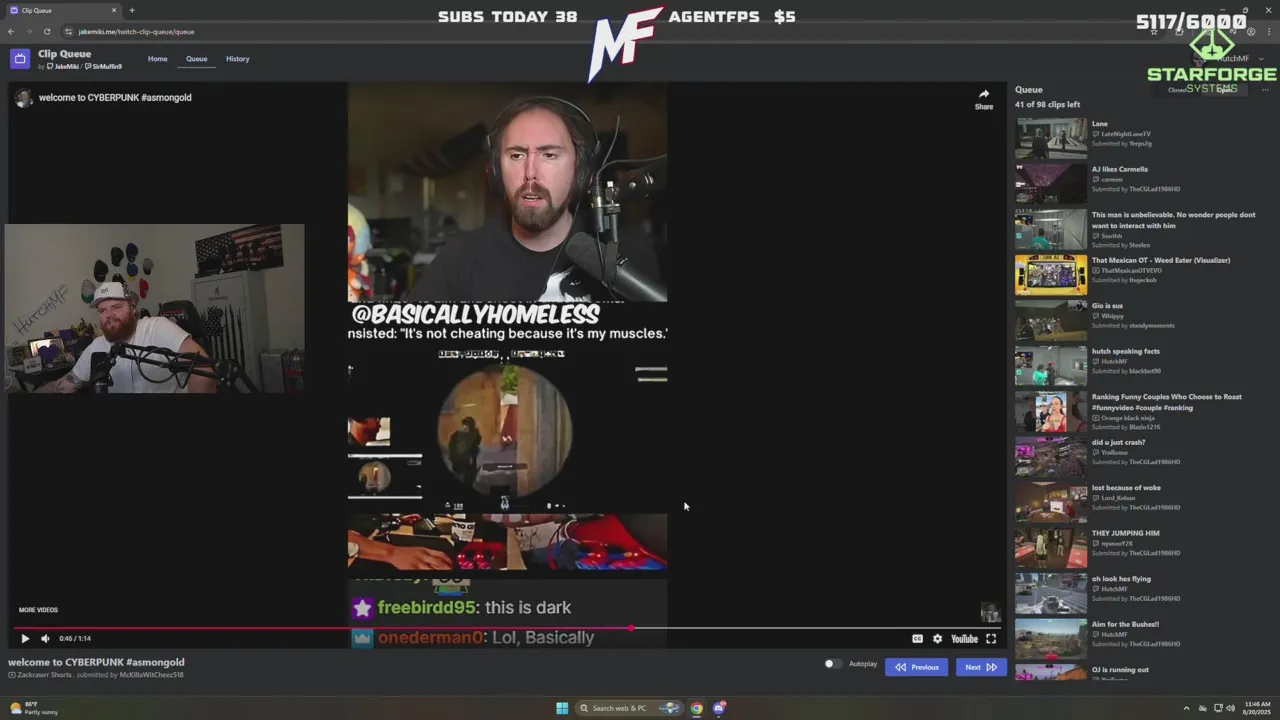Click the browser address bar URL

pyautogui.click(x=136, y=32)
